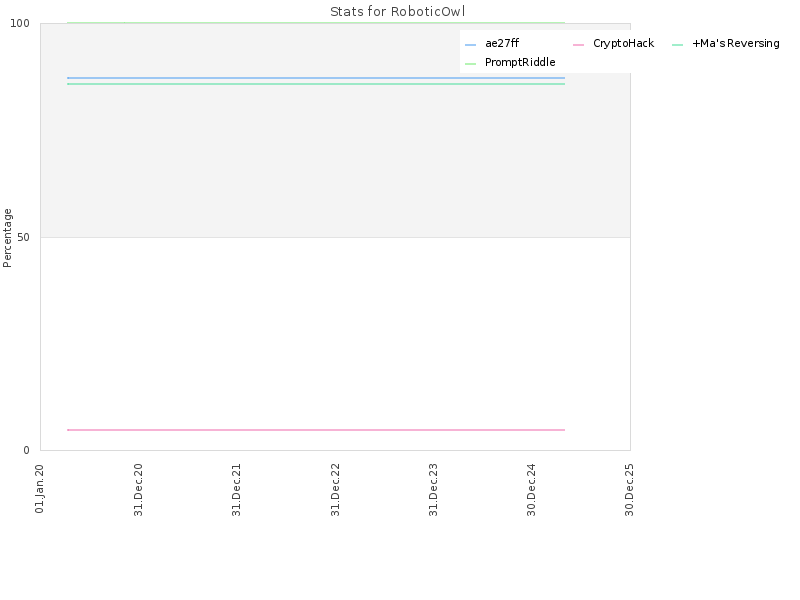Click the 100 y-axis tick label
This screenshot has height=600, width=800.
coord(20,23)
